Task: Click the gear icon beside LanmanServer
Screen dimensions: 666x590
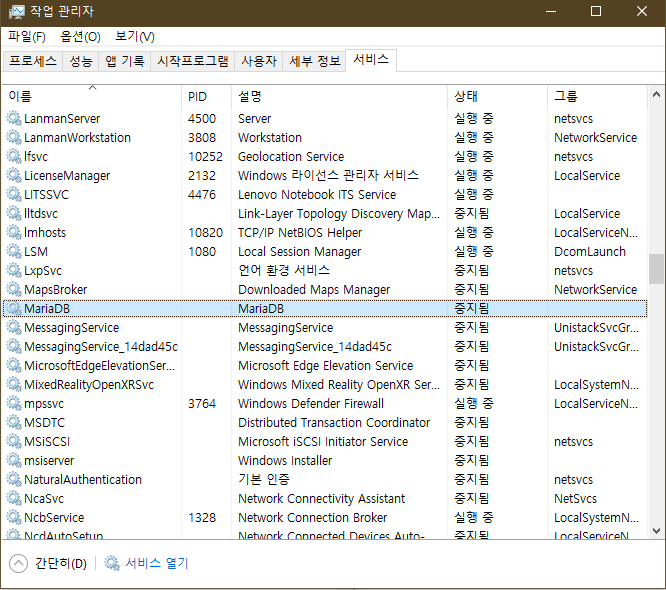Action: click(14, 118)
